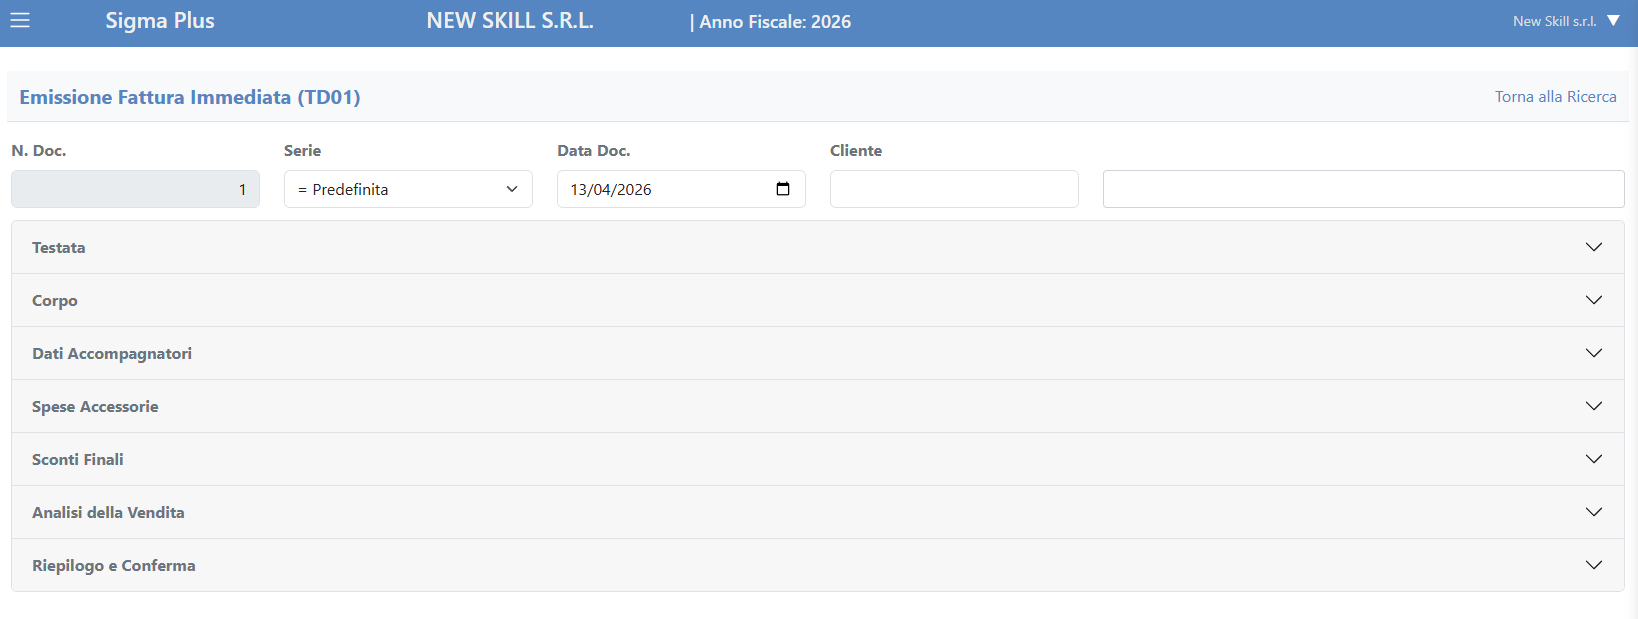Open the Serie dropdown
Viewport: 1638px width, 619px height.
408,189
